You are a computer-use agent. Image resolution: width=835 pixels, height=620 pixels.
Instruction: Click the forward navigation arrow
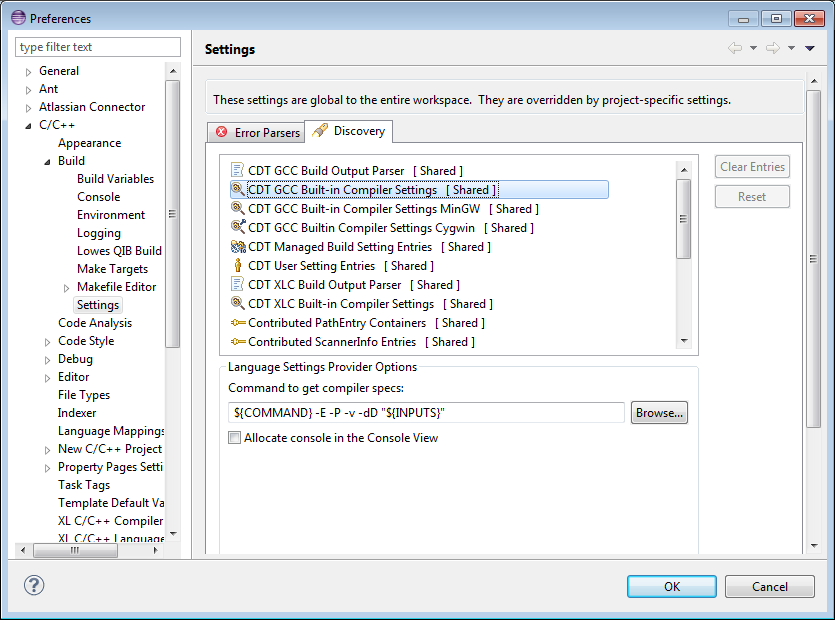[x=773, y=48]
